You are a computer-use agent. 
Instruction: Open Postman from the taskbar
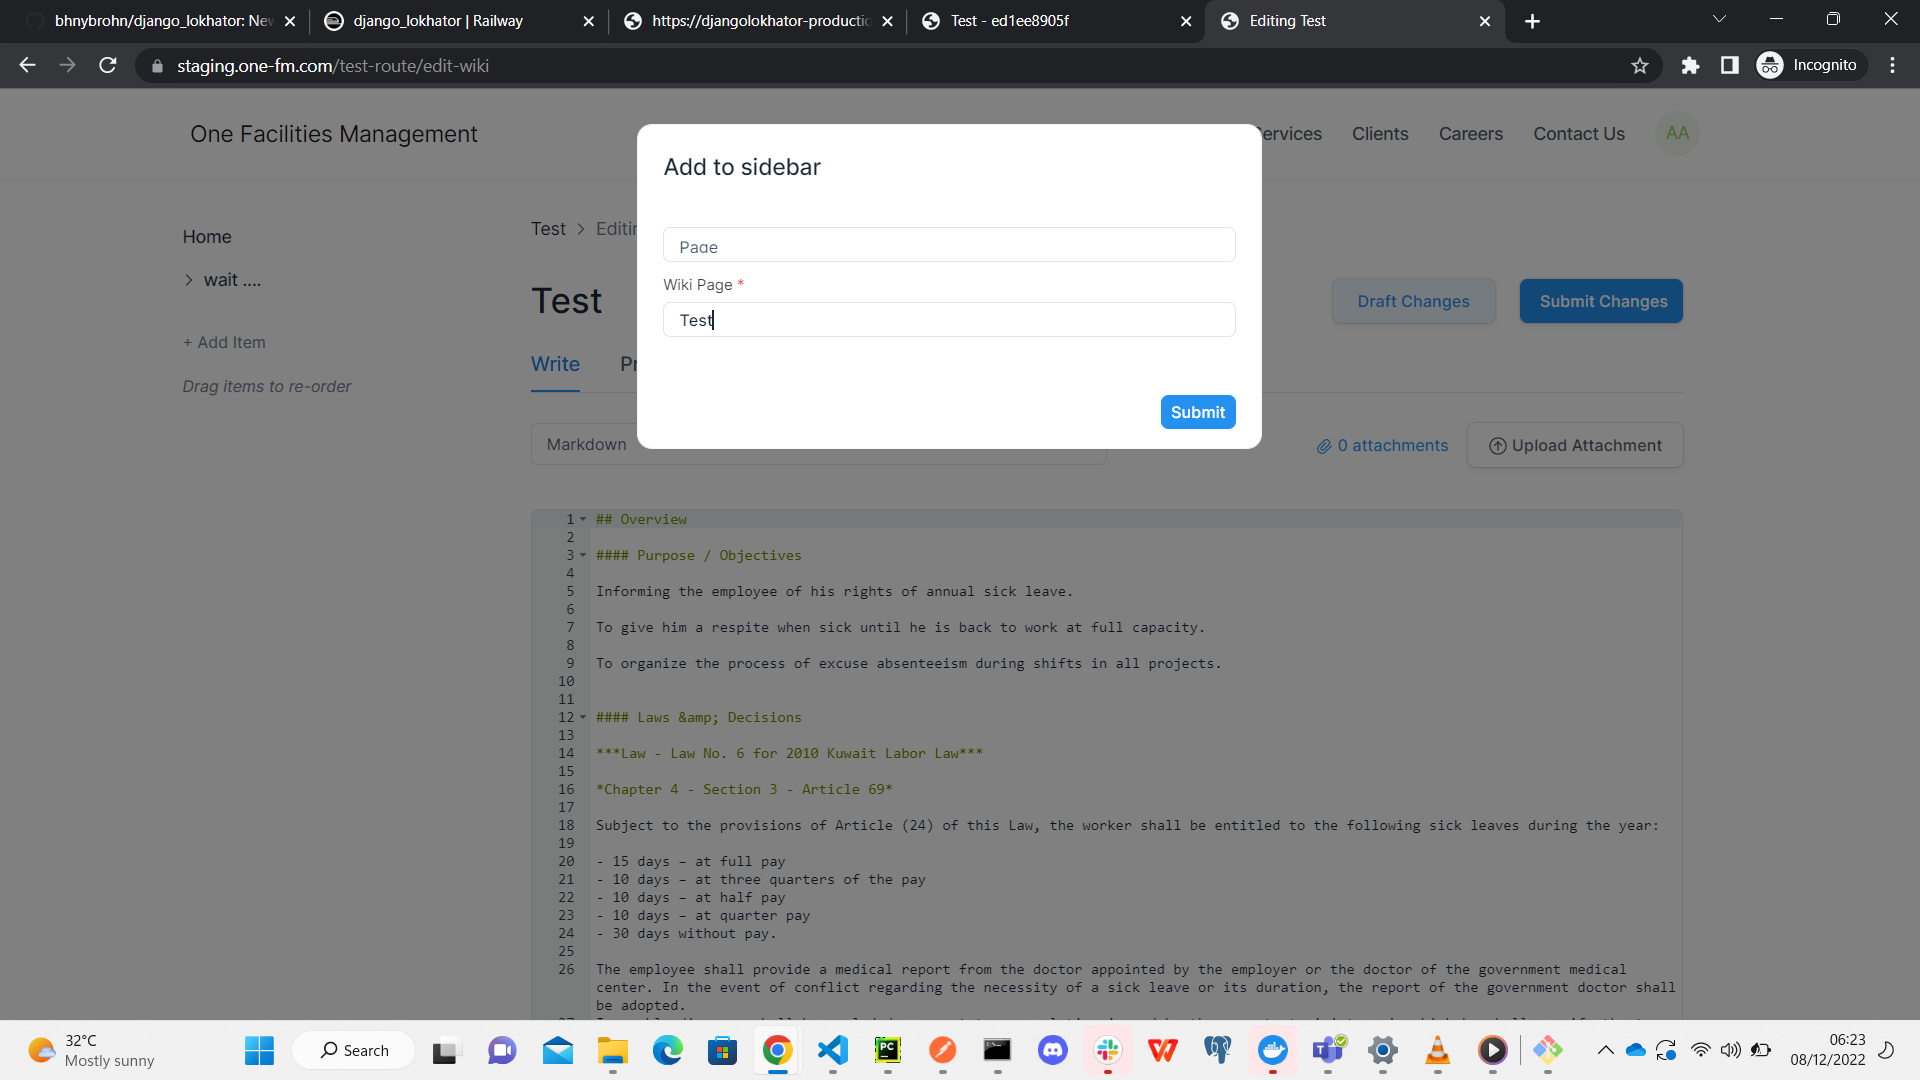pos(943,1051)
